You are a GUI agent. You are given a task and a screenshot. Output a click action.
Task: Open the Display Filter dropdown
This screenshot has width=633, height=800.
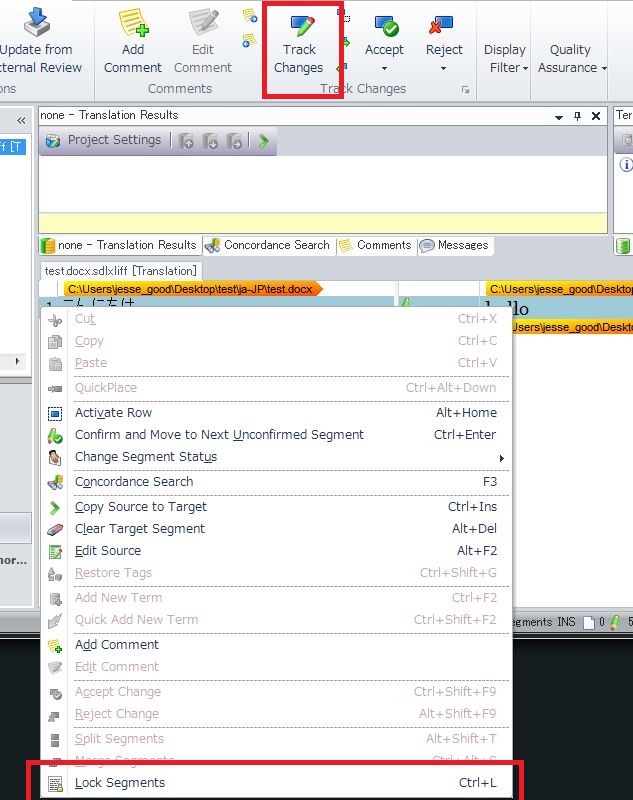[x=507, y=58]
